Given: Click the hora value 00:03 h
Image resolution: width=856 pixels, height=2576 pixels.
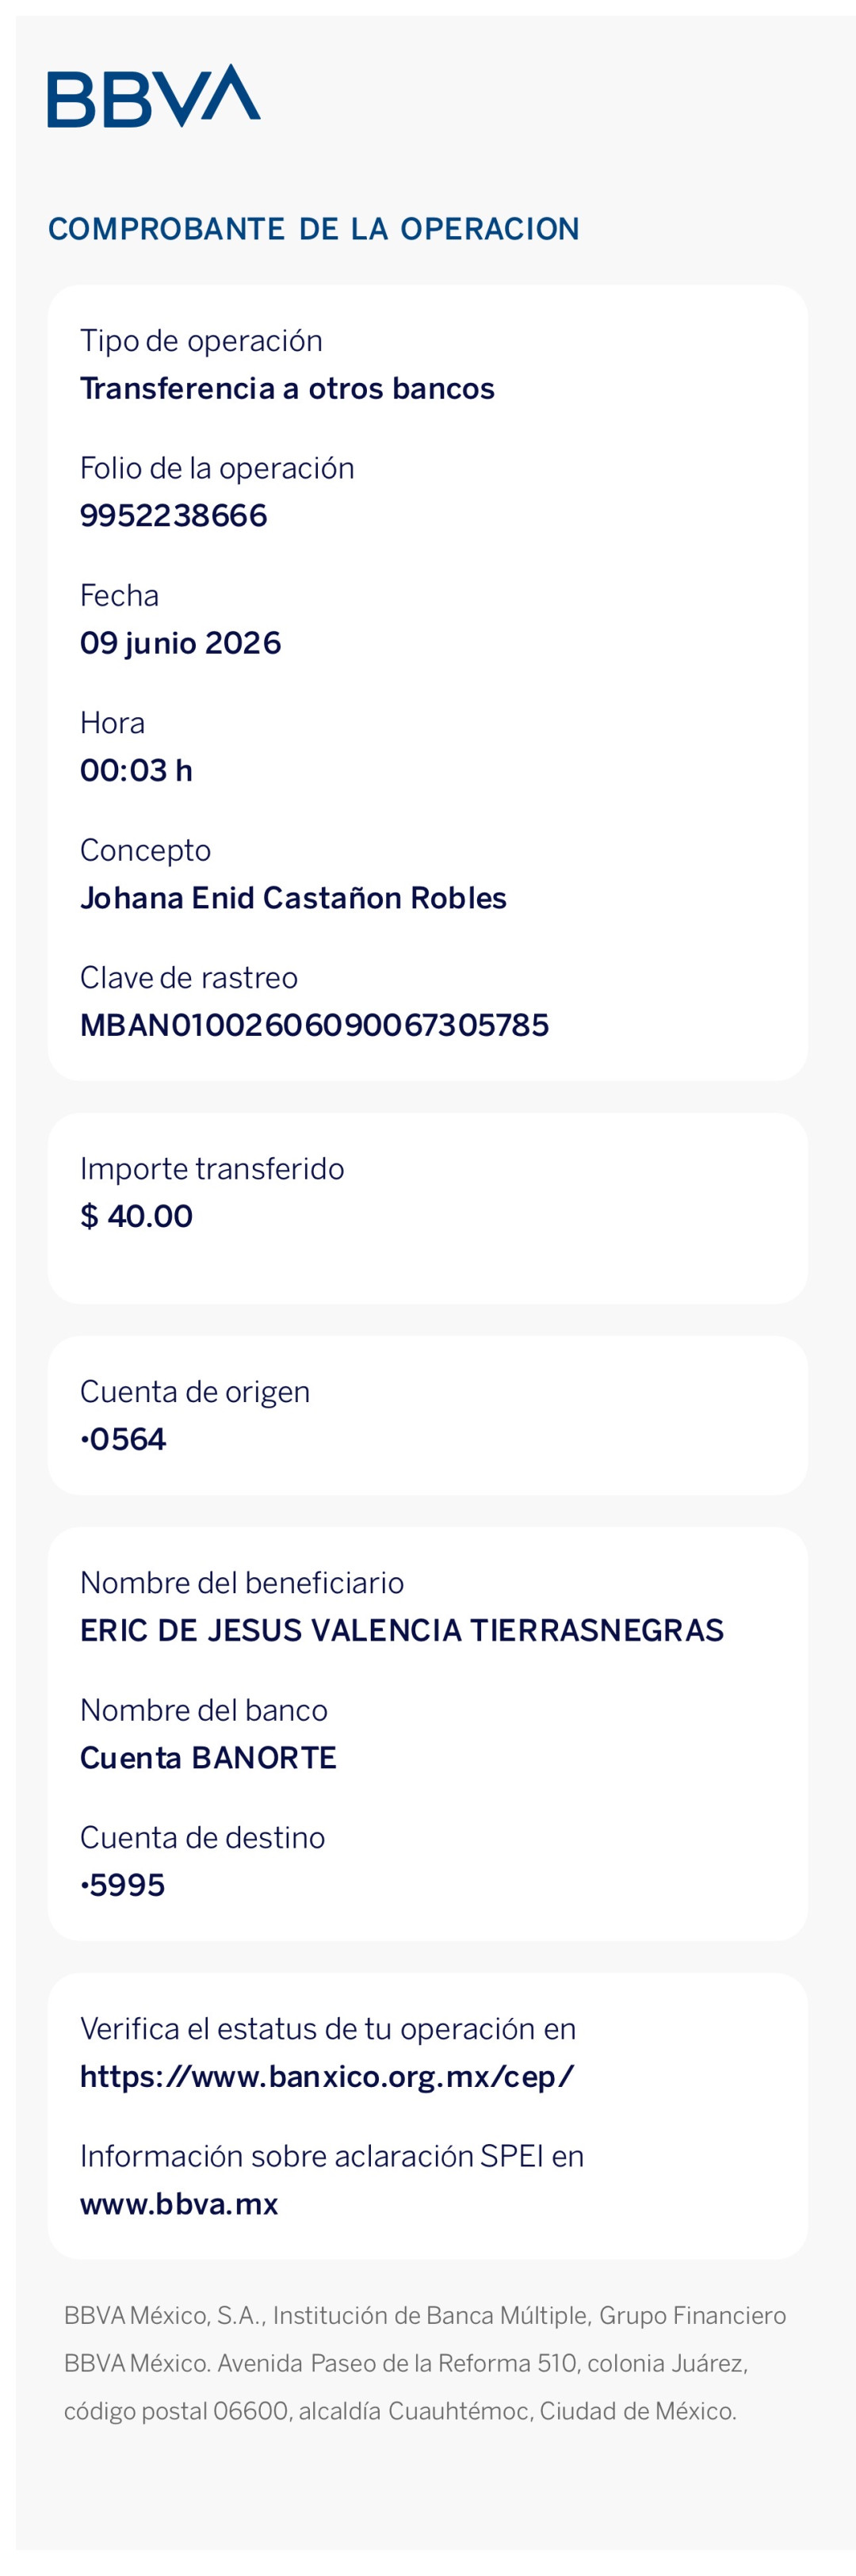Looking at the screenshot, I should pyautogui.click(x=137, y=770).
